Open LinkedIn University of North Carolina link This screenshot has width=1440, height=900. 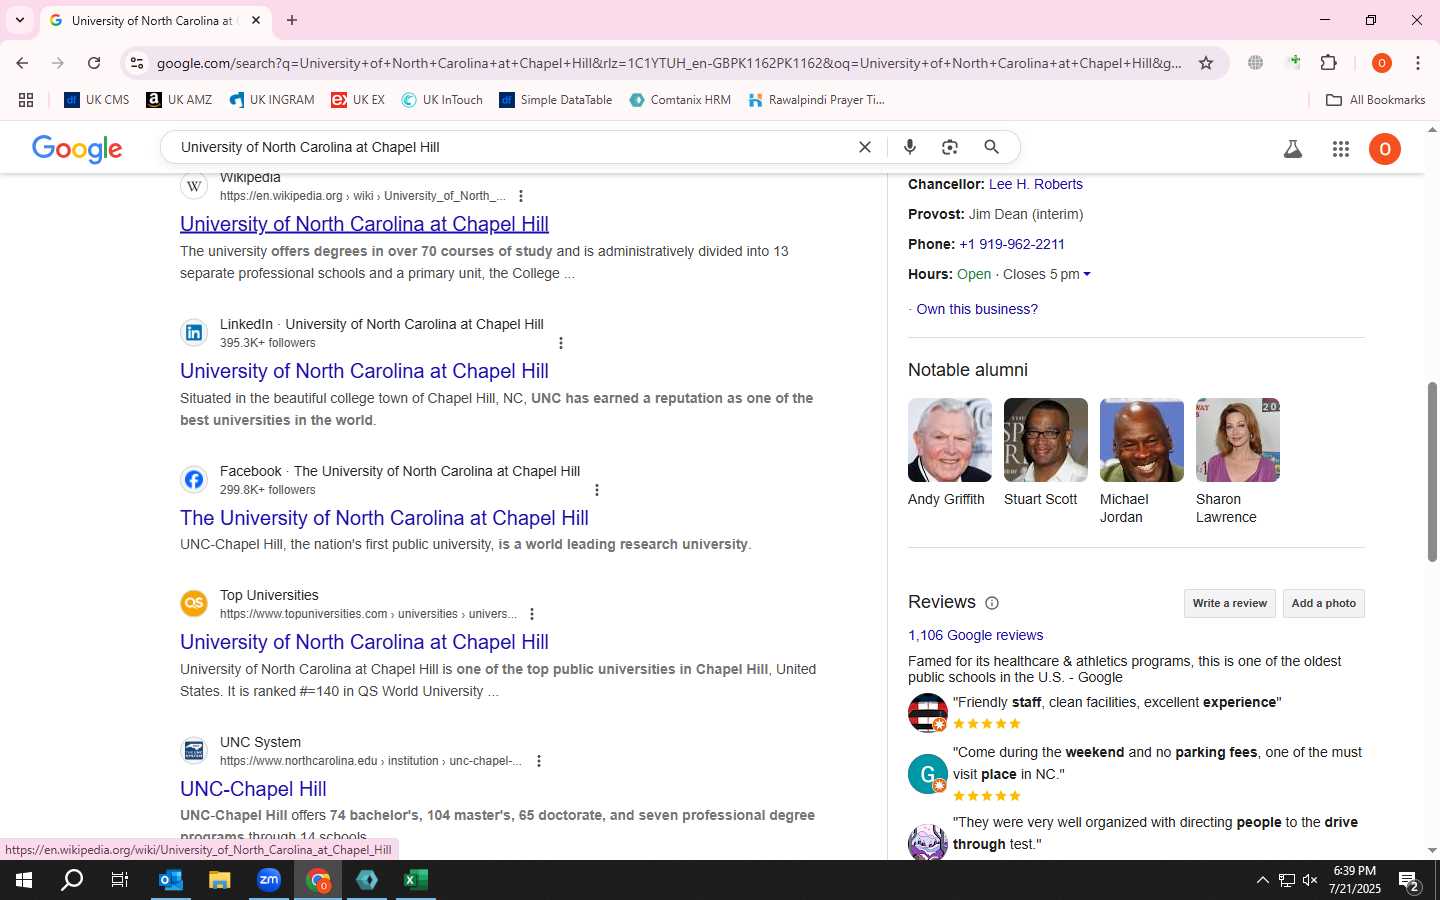click(364, 371)
